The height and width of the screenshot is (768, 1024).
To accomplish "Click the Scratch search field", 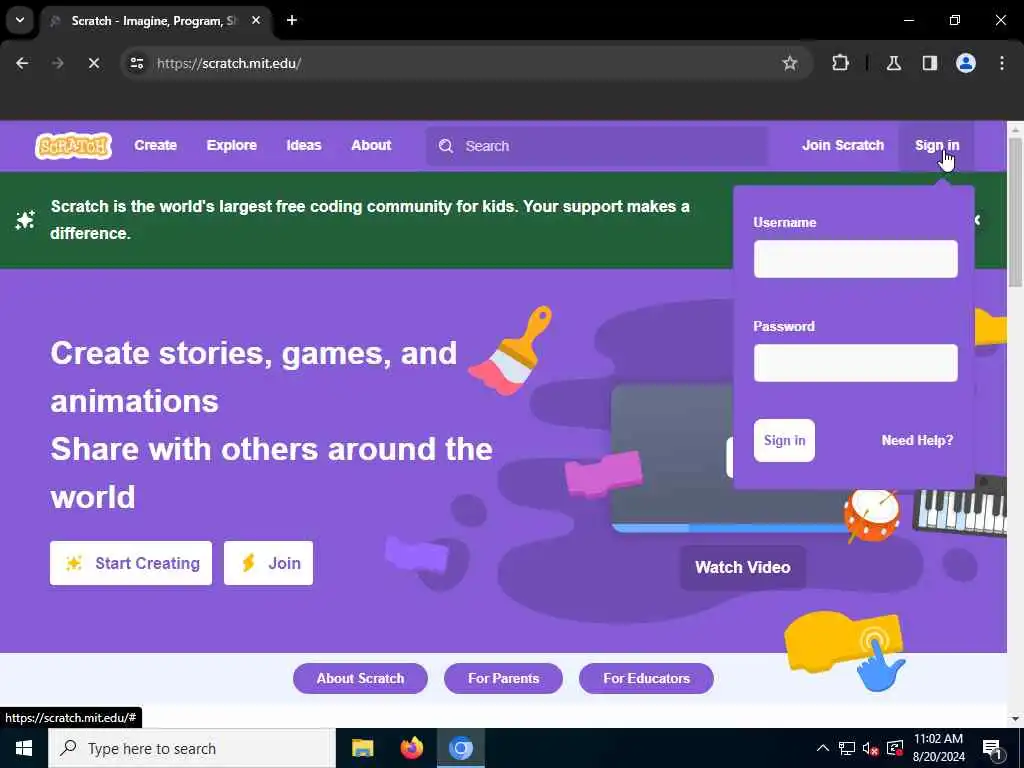I will point(597,146).
